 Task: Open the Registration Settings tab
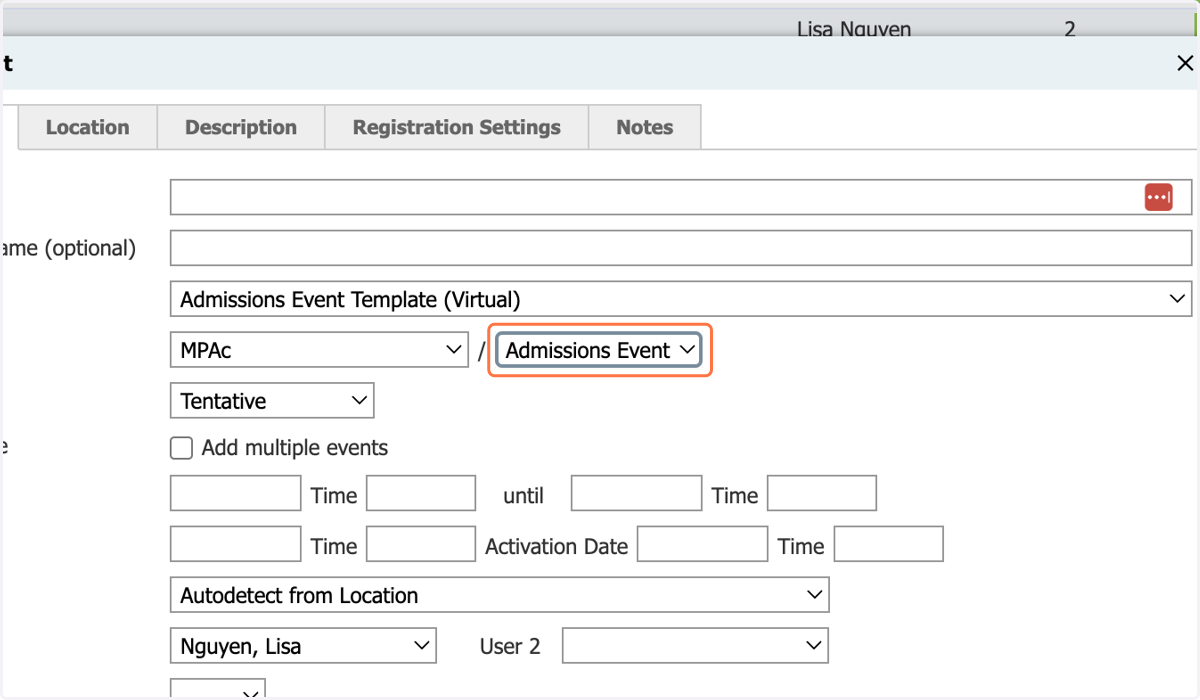tap(456, 127)
